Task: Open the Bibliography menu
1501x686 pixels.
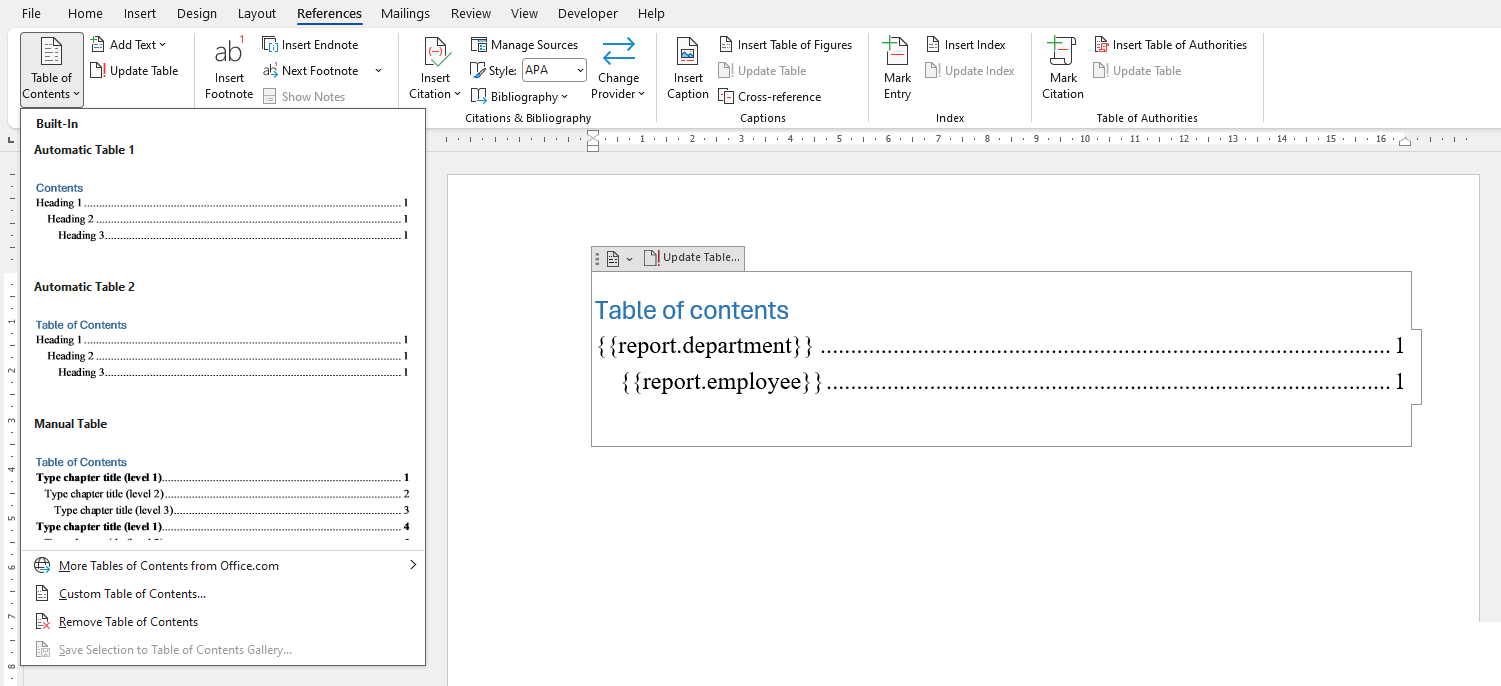Action: 519,97
